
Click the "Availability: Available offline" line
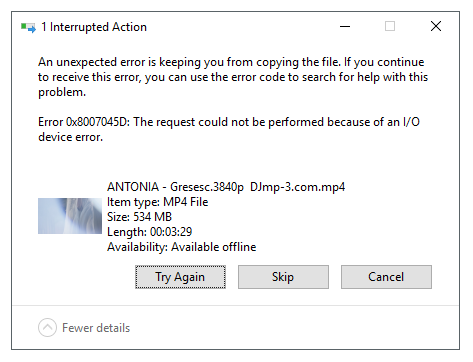click(x=182, y=247)
